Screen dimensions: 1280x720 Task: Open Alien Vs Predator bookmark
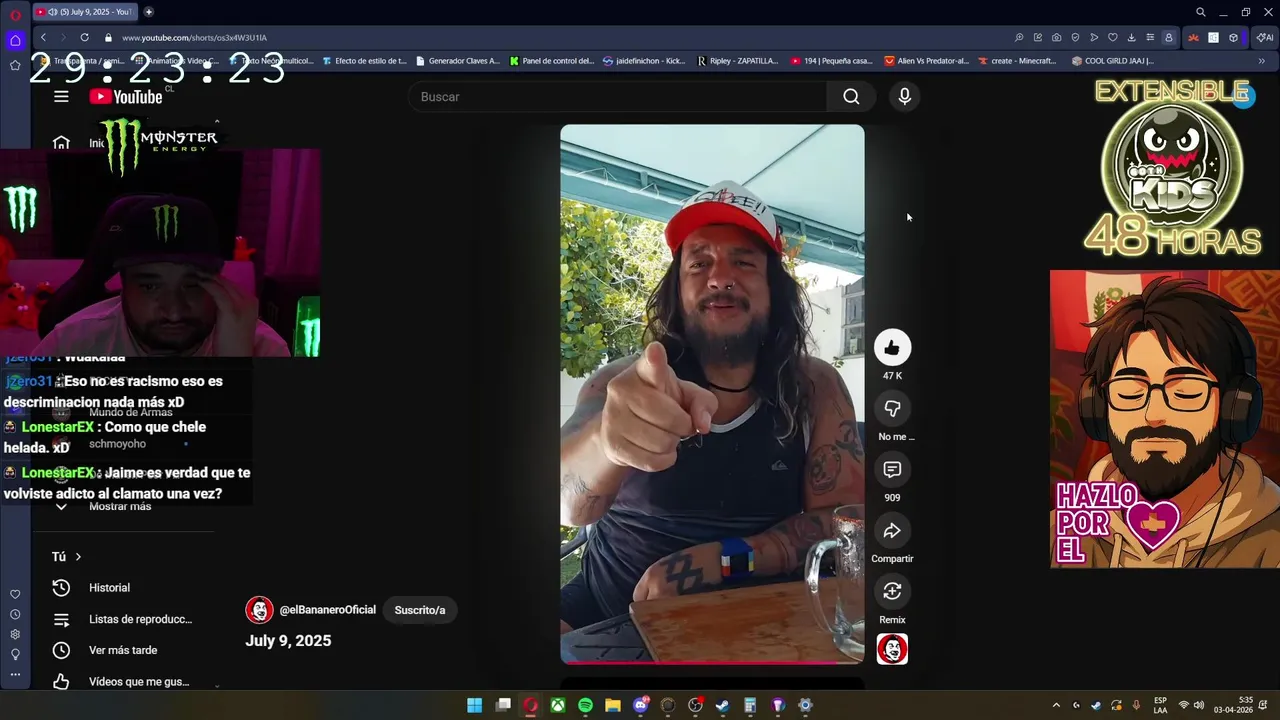click(x=927, y=61)
